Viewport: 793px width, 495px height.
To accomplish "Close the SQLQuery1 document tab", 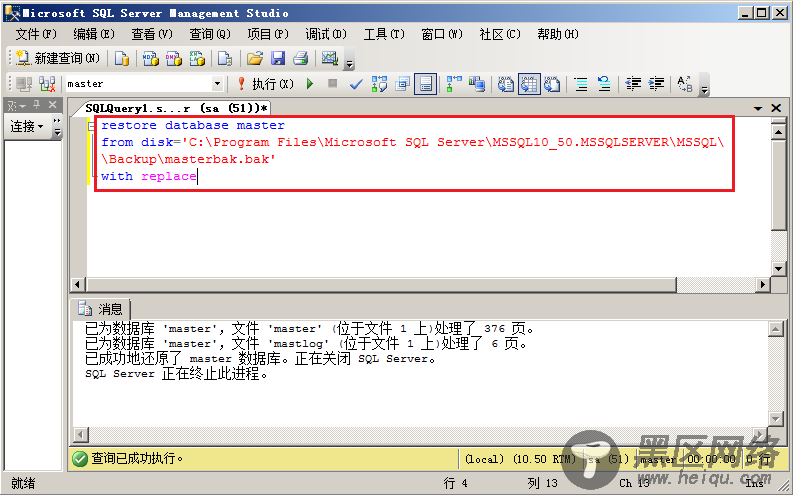I will (776, 108).
